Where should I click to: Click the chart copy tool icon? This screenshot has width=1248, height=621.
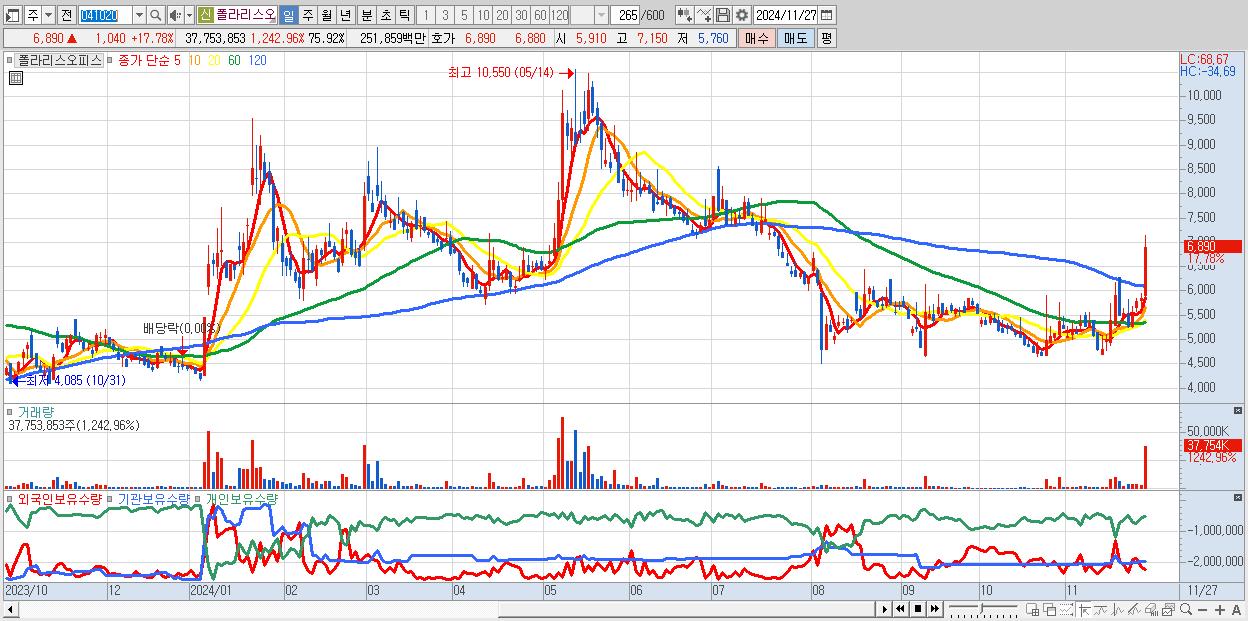(1168, 610)
